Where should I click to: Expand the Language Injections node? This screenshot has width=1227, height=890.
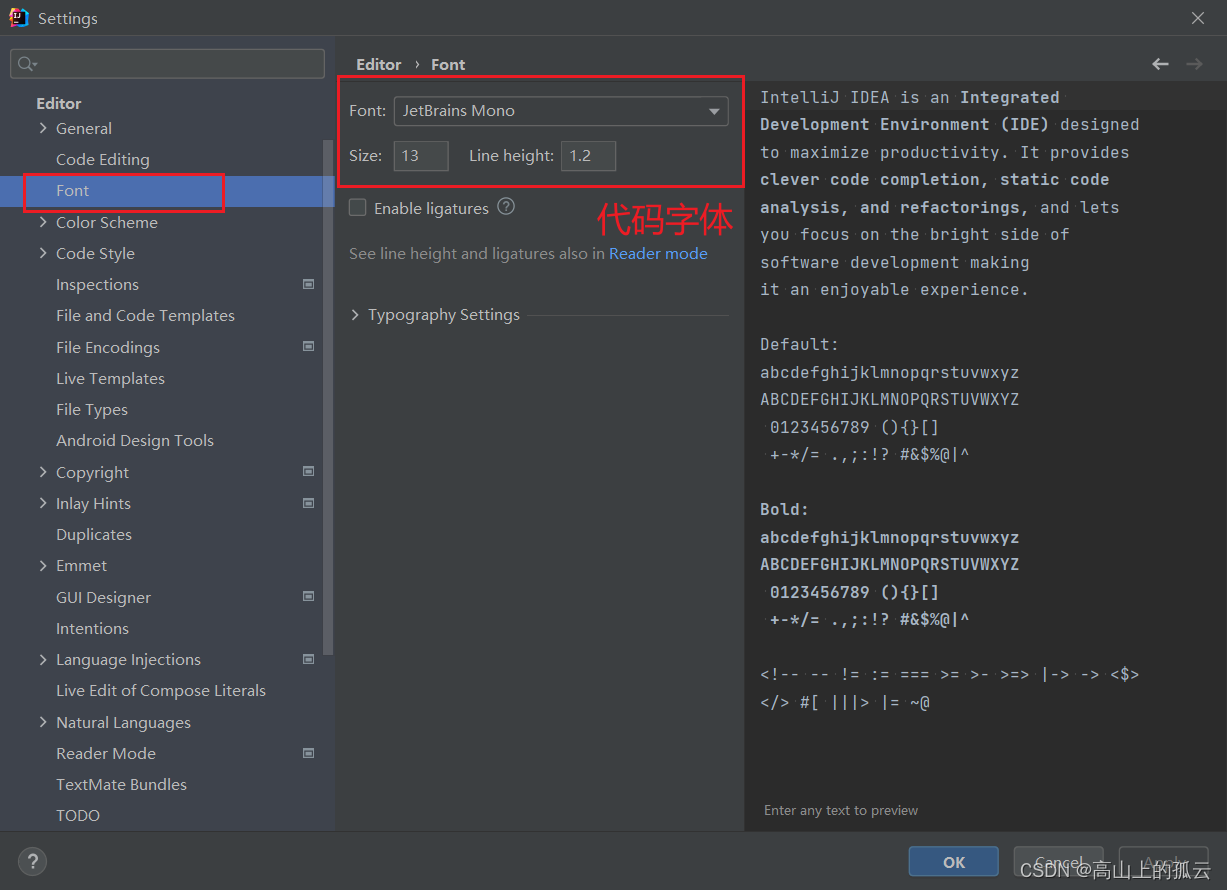(43, 659)
